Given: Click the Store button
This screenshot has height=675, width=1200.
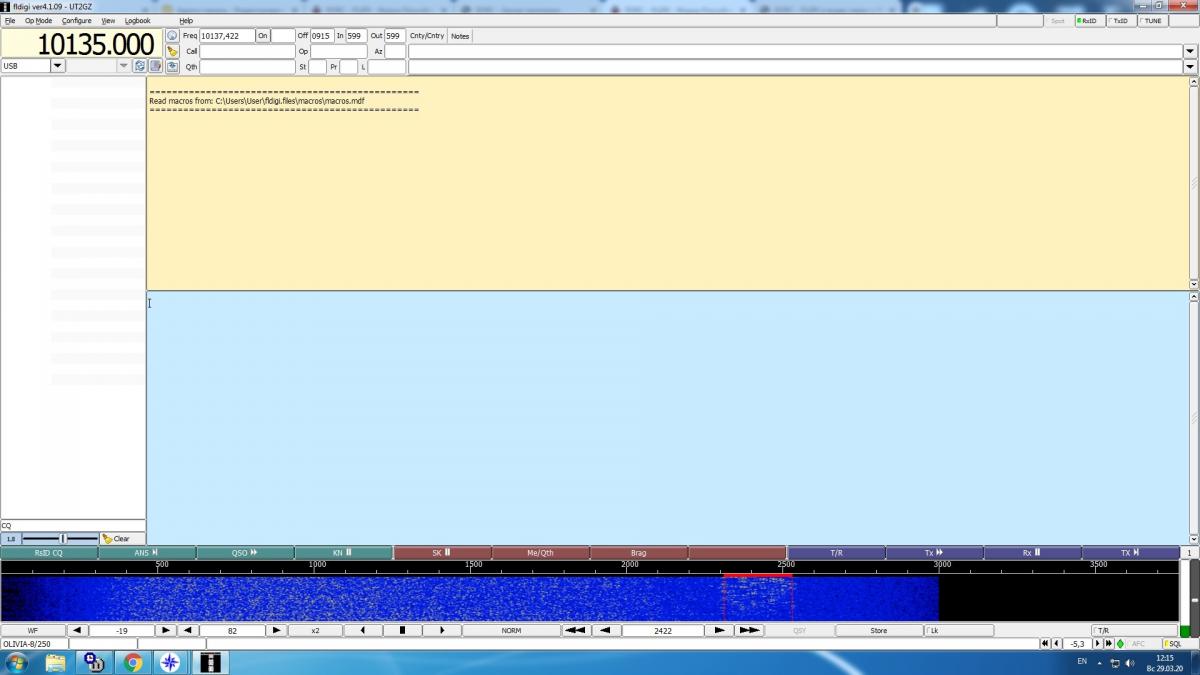Looking at the screenshot, I should tap(879, 631).
